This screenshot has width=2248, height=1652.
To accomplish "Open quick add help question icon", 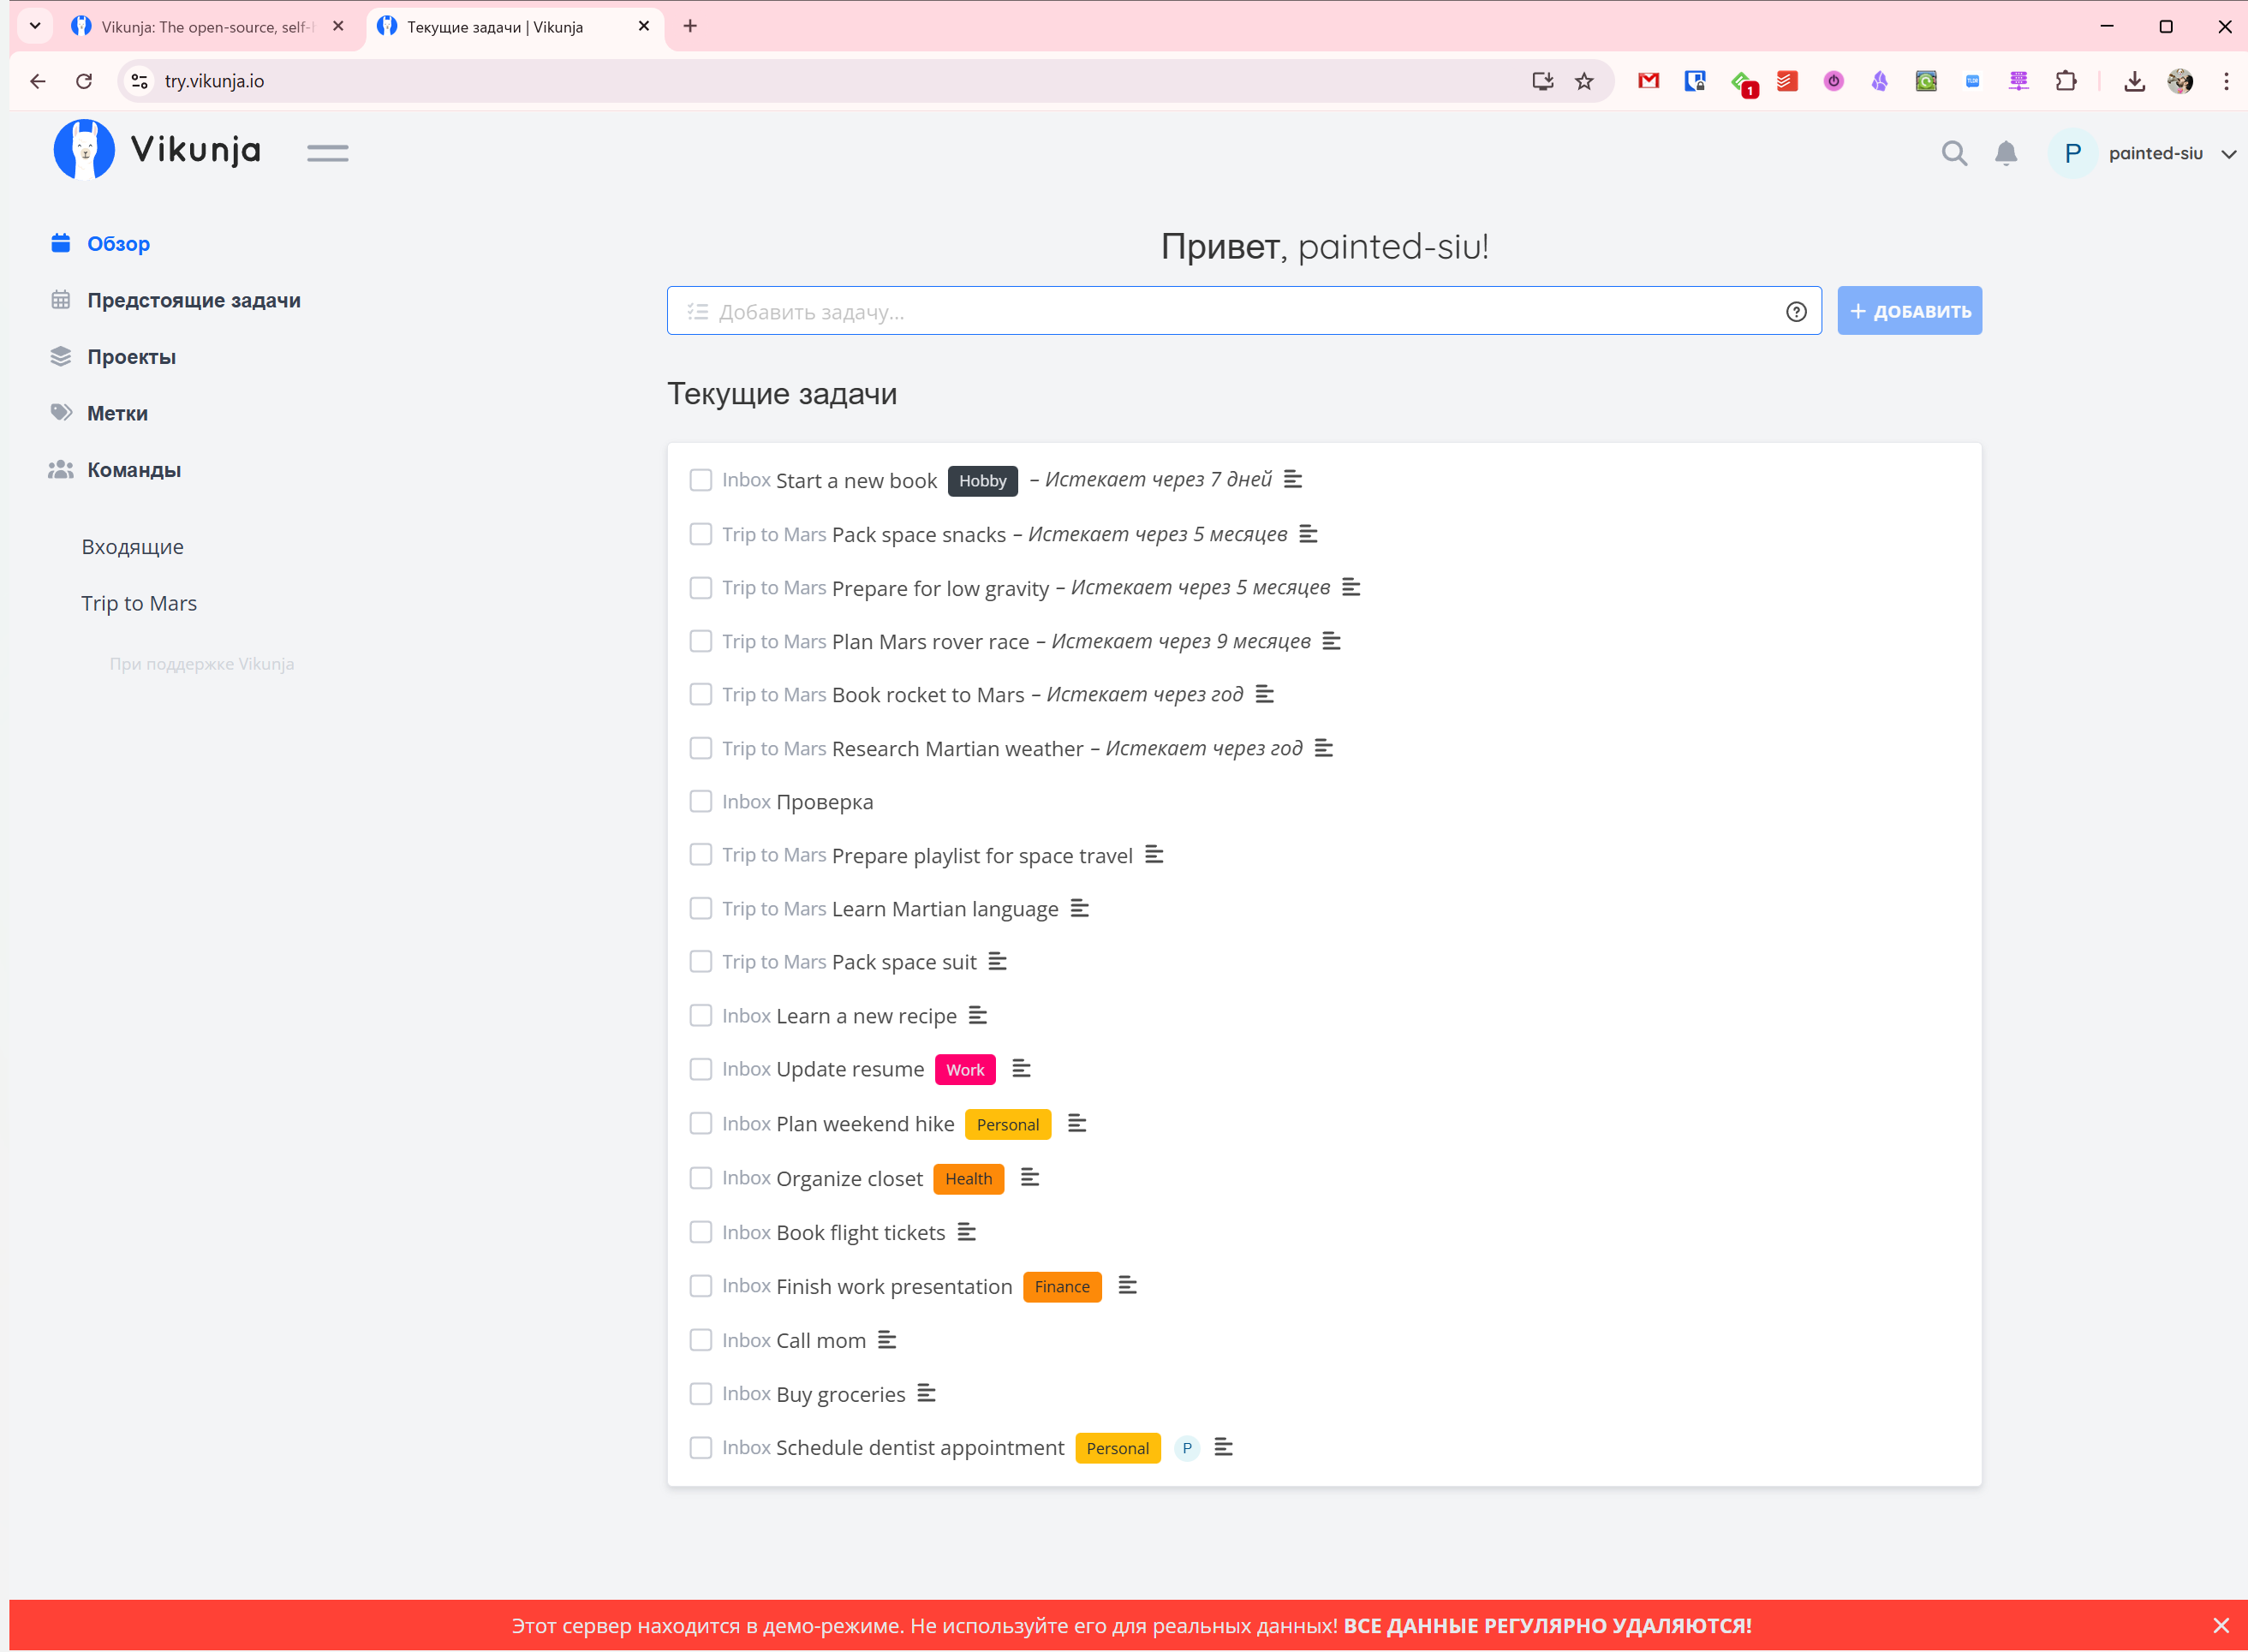I will [1796, 312].
